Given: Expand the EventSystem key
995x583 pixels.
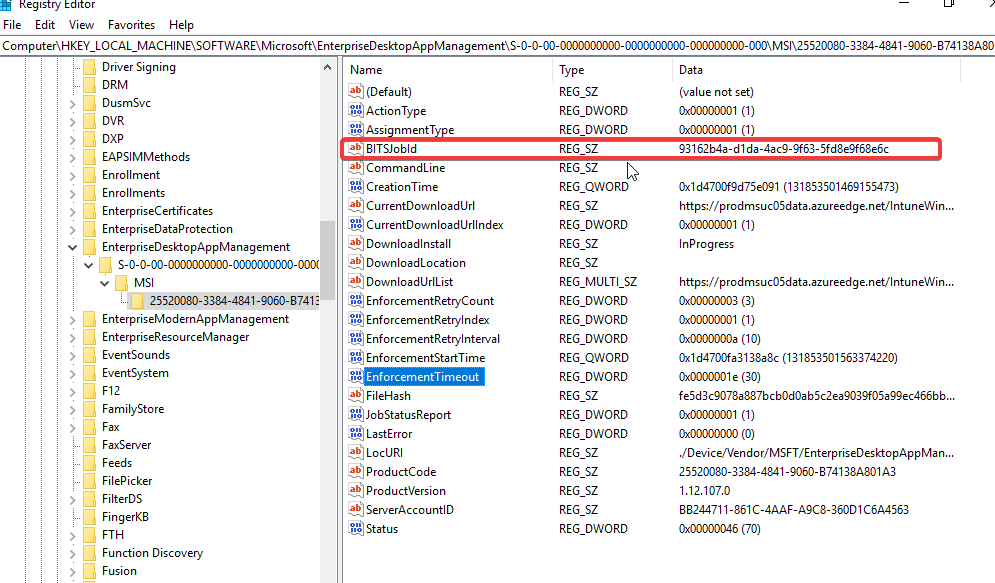Looking at the screenshot, I should point(72,374).
